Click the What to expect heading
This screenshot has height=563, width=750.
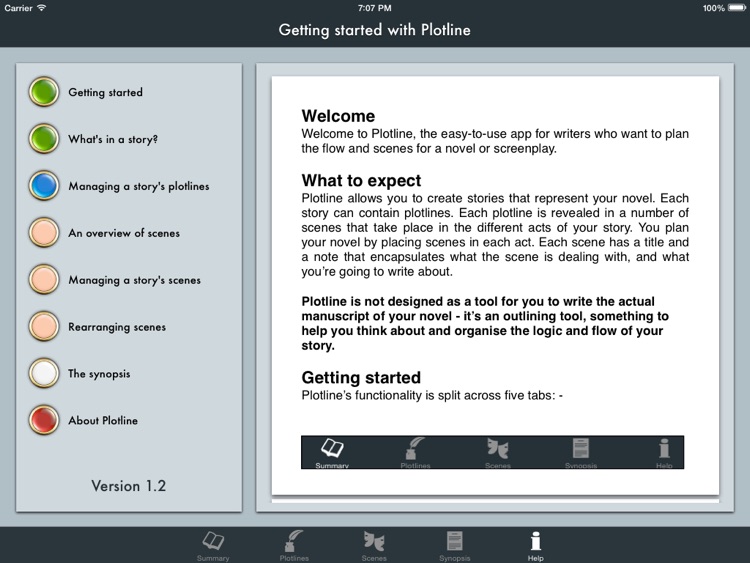(x=361, y=180)
